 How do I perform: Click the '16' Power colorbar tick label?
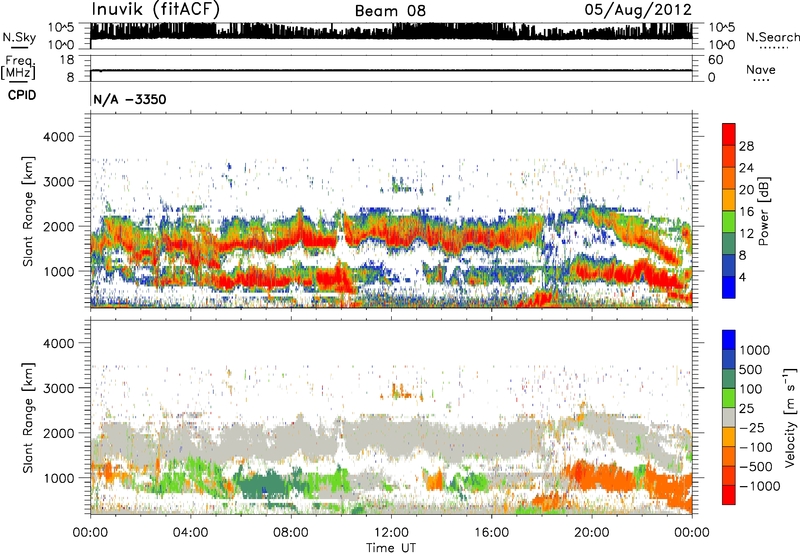[746, 212]
